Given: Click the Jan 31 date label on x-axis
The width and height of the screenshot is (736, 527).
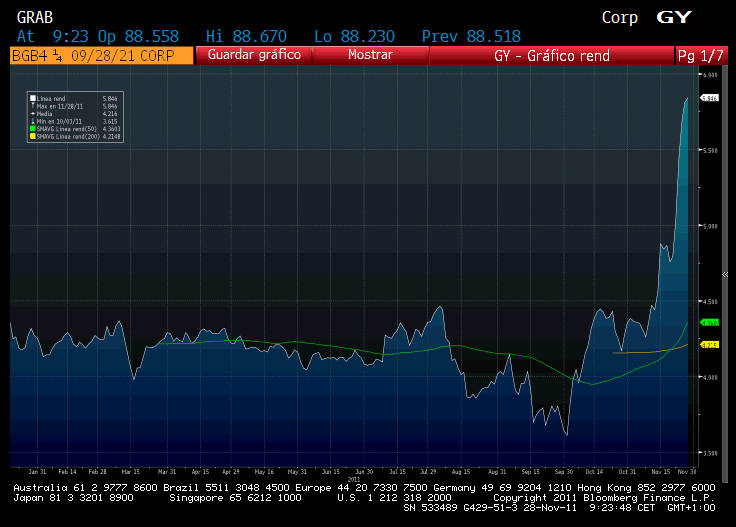Looking at the screenshot, I should pyautogui.click(x=37, y=472).
